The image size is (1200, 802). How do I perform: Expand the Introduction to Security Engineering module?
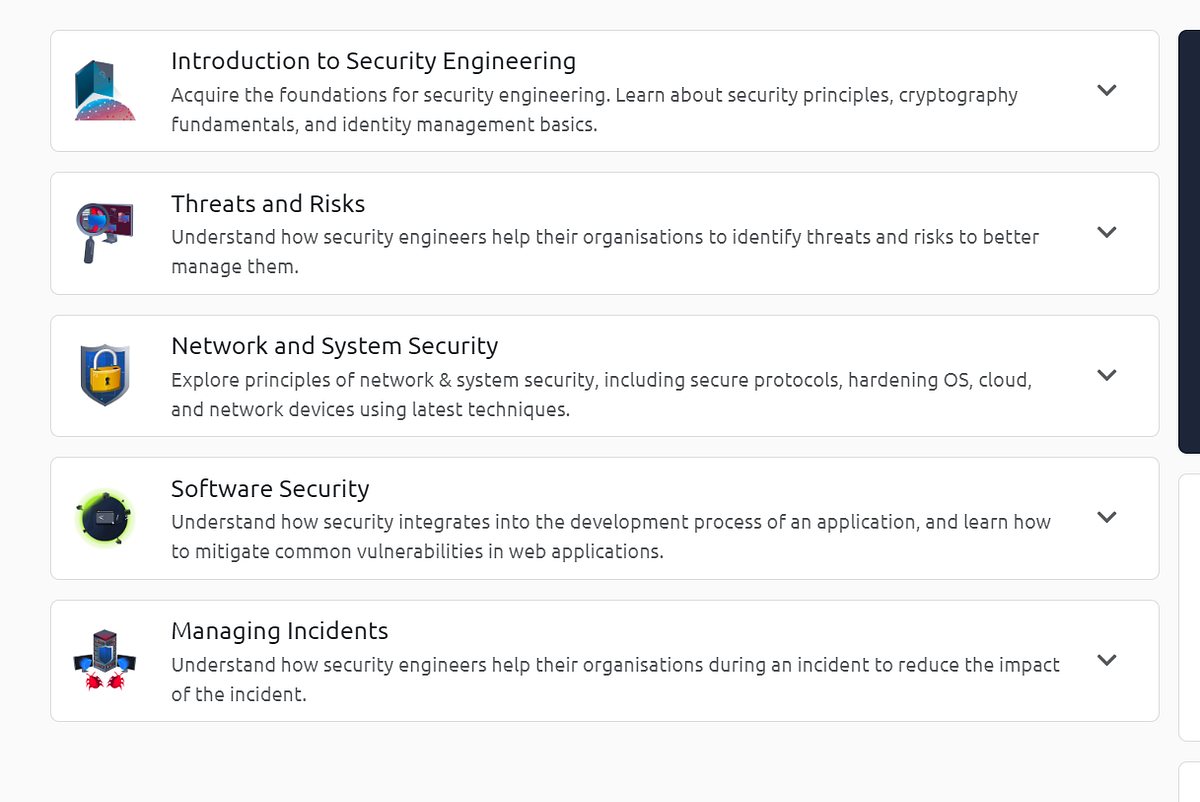[1107, 90]
